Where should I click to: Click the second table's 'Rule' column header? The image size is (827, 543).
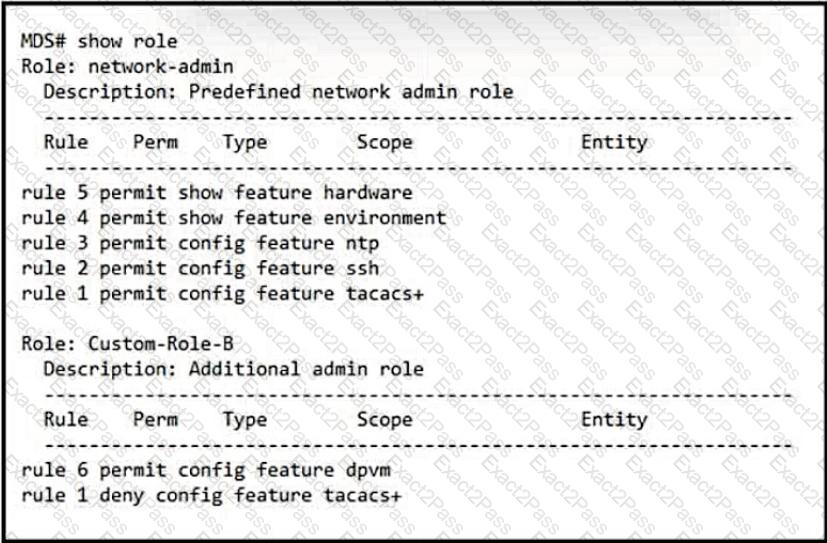[x=66, y=419]
